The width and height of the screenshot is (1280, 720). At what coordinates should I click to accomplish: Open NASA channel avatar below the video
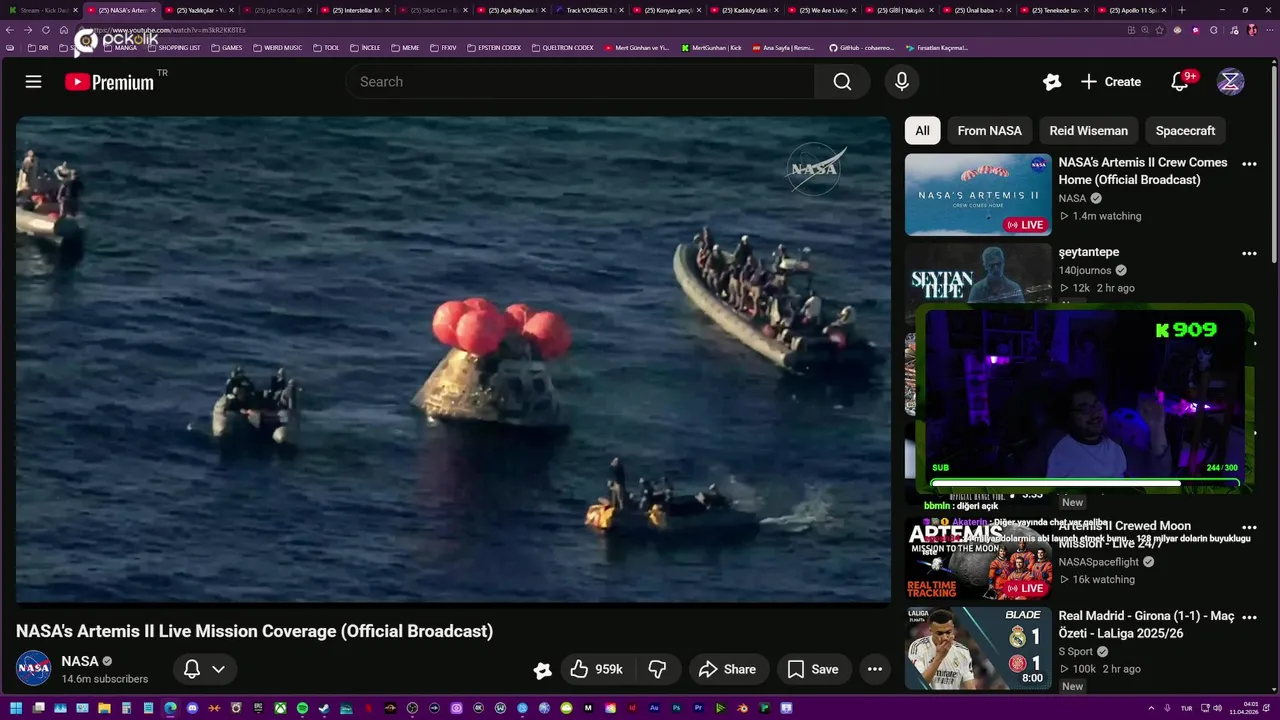(x=33, y=668)
